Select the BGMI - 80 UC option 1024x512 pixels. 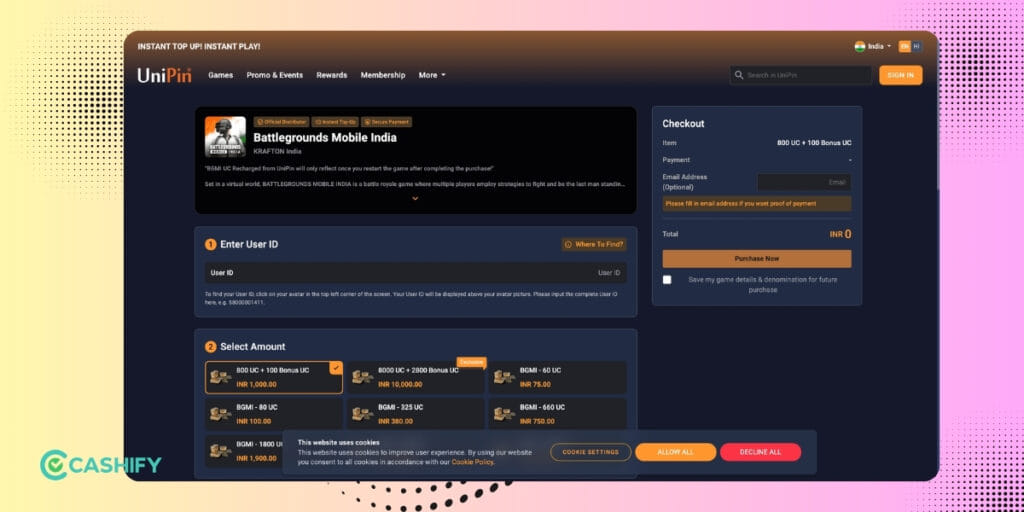tap(274, 414)
